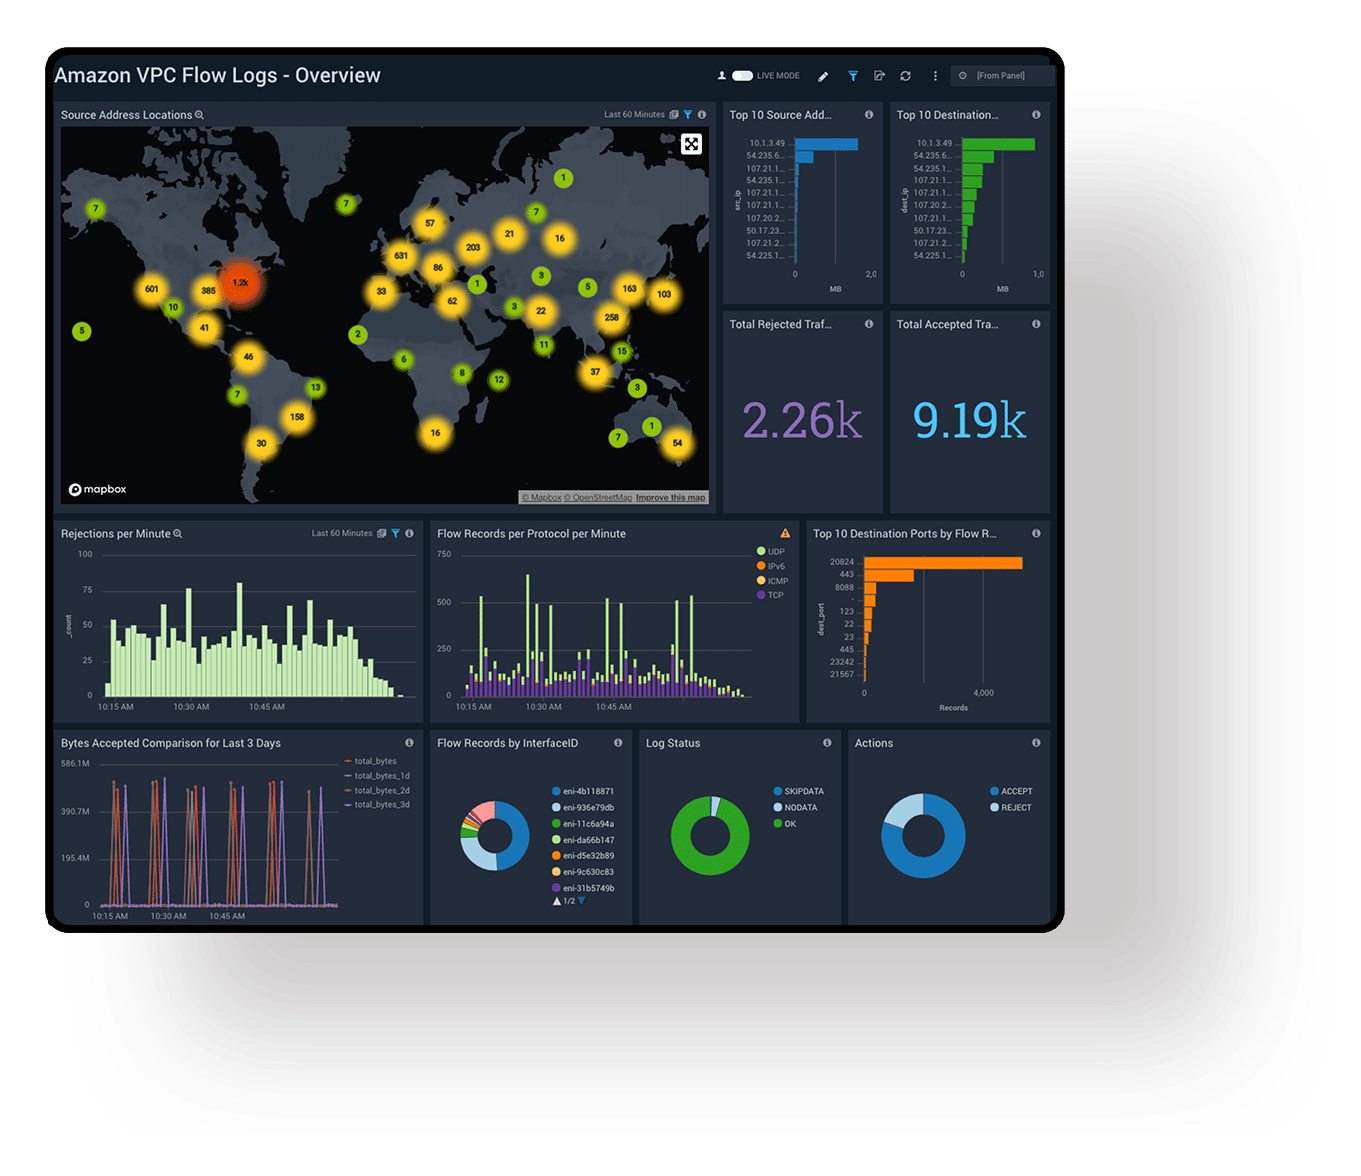Screen dimensions: 1361x1176
Task: Click the Actions panel title
Action: coord(874,743)
